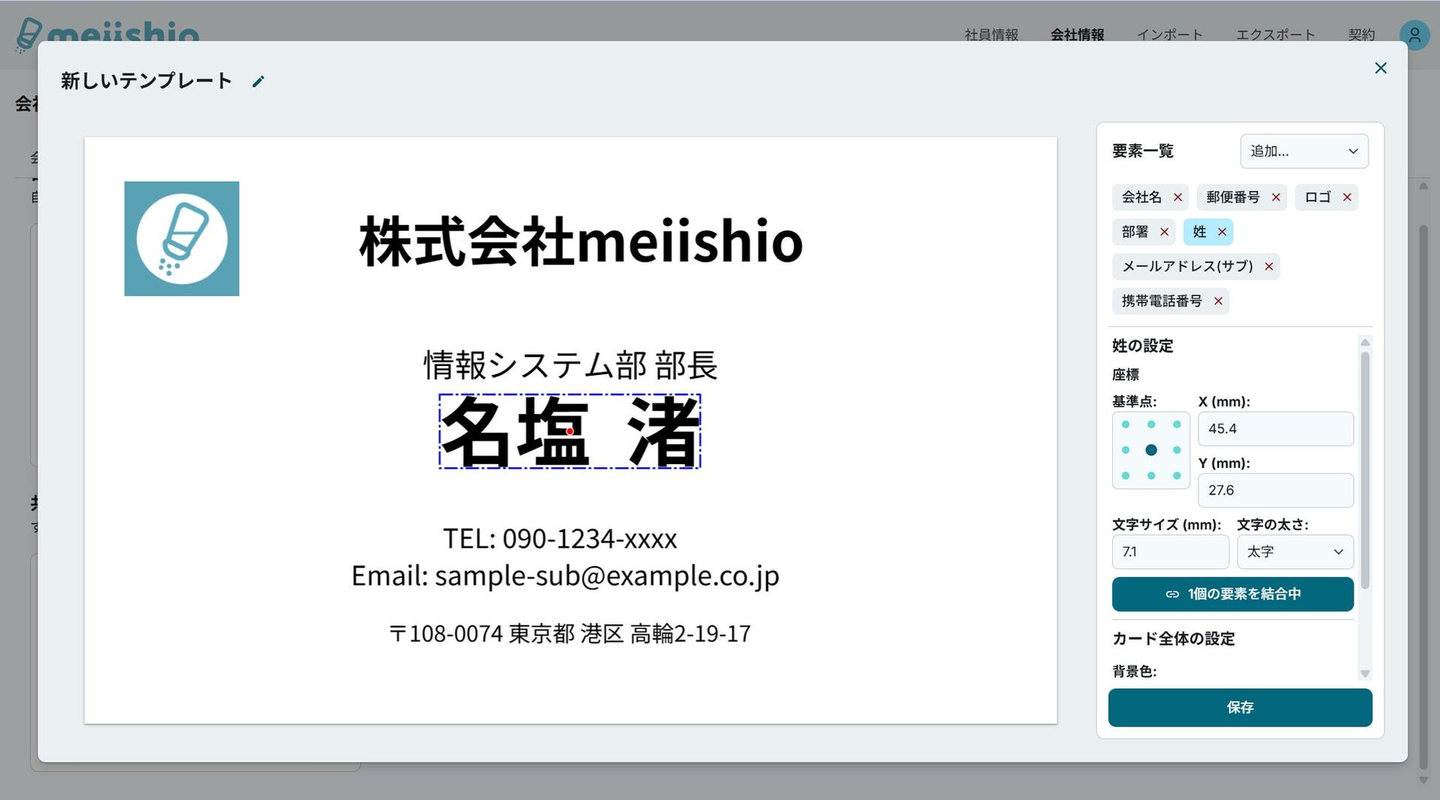Viewport: 1440px width, 800px height.
Task: Click the settings panel scrollbar thumb
Action: point(1365,470)
